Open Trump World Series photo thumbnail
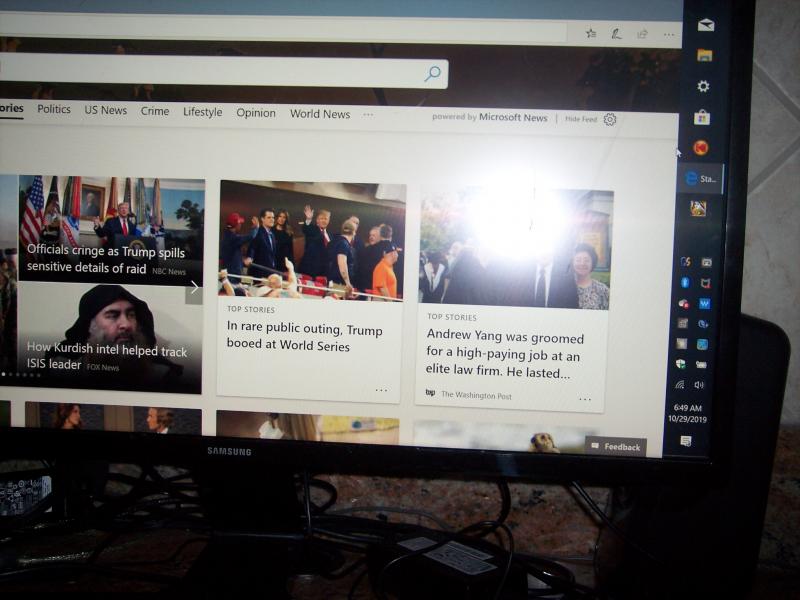The width and height of the screenshot is (800, 600). click(x=311, y=241)
